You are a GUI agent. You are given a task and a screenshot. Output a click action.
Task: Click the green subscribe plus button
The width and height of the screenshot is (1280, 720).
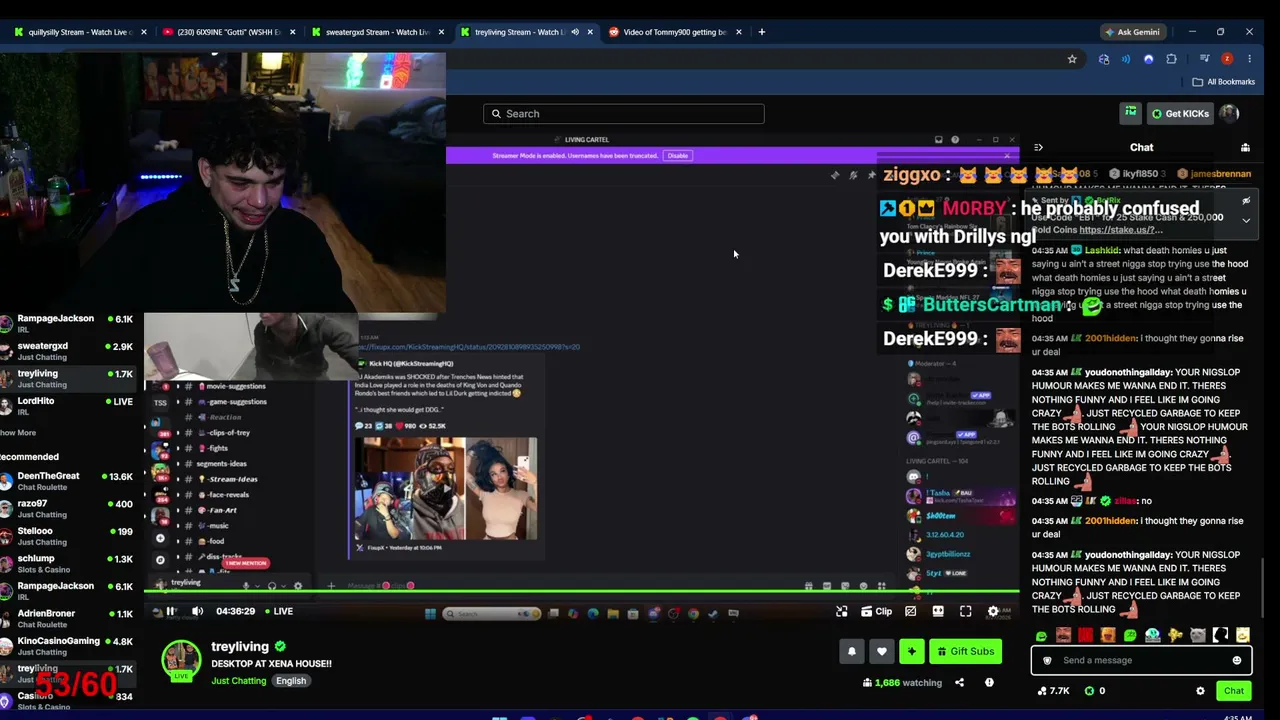[912, 652]
